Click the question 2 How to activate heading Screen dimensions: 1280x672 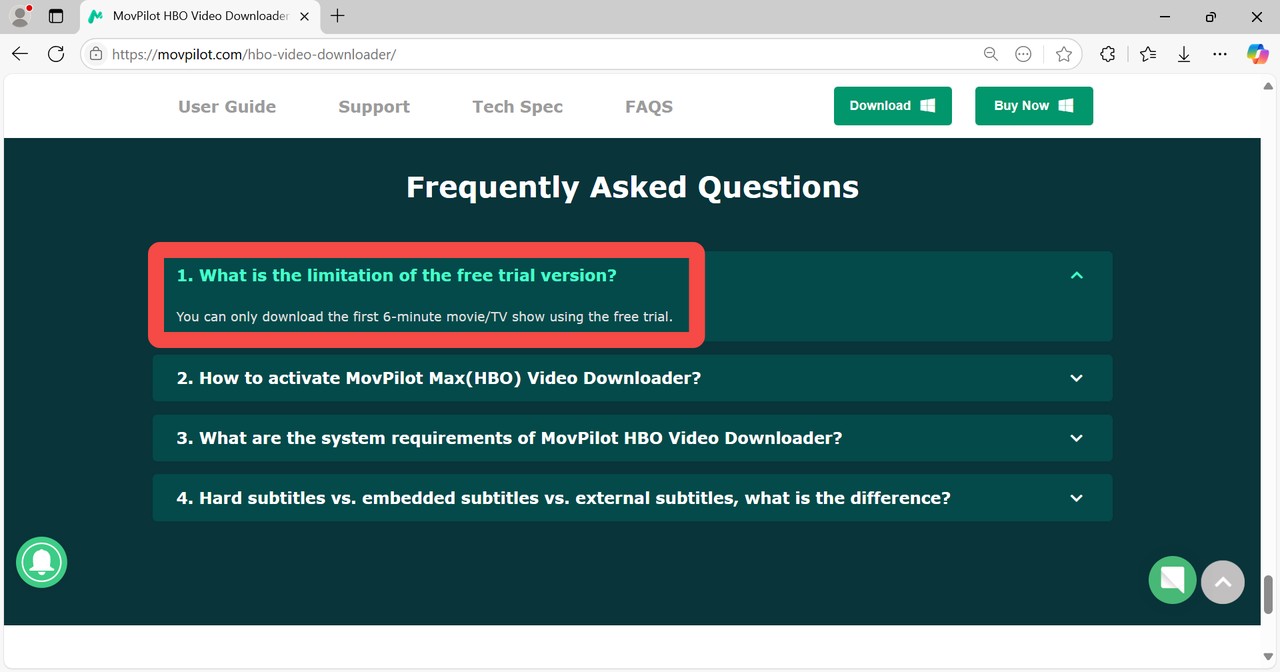(x=439, y=378)
